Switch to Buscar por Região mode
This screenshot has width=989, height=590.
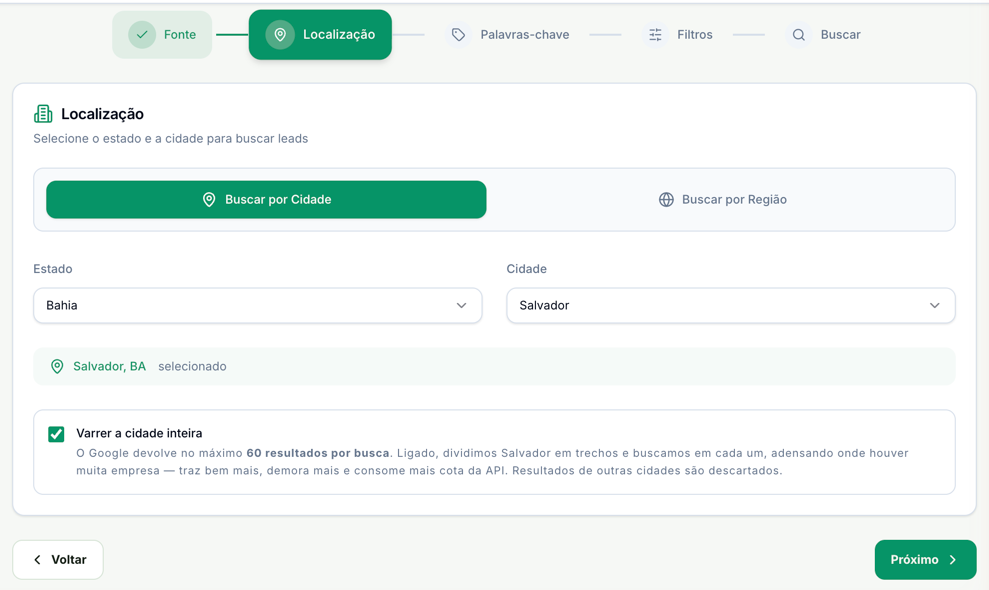coord(722,199)
